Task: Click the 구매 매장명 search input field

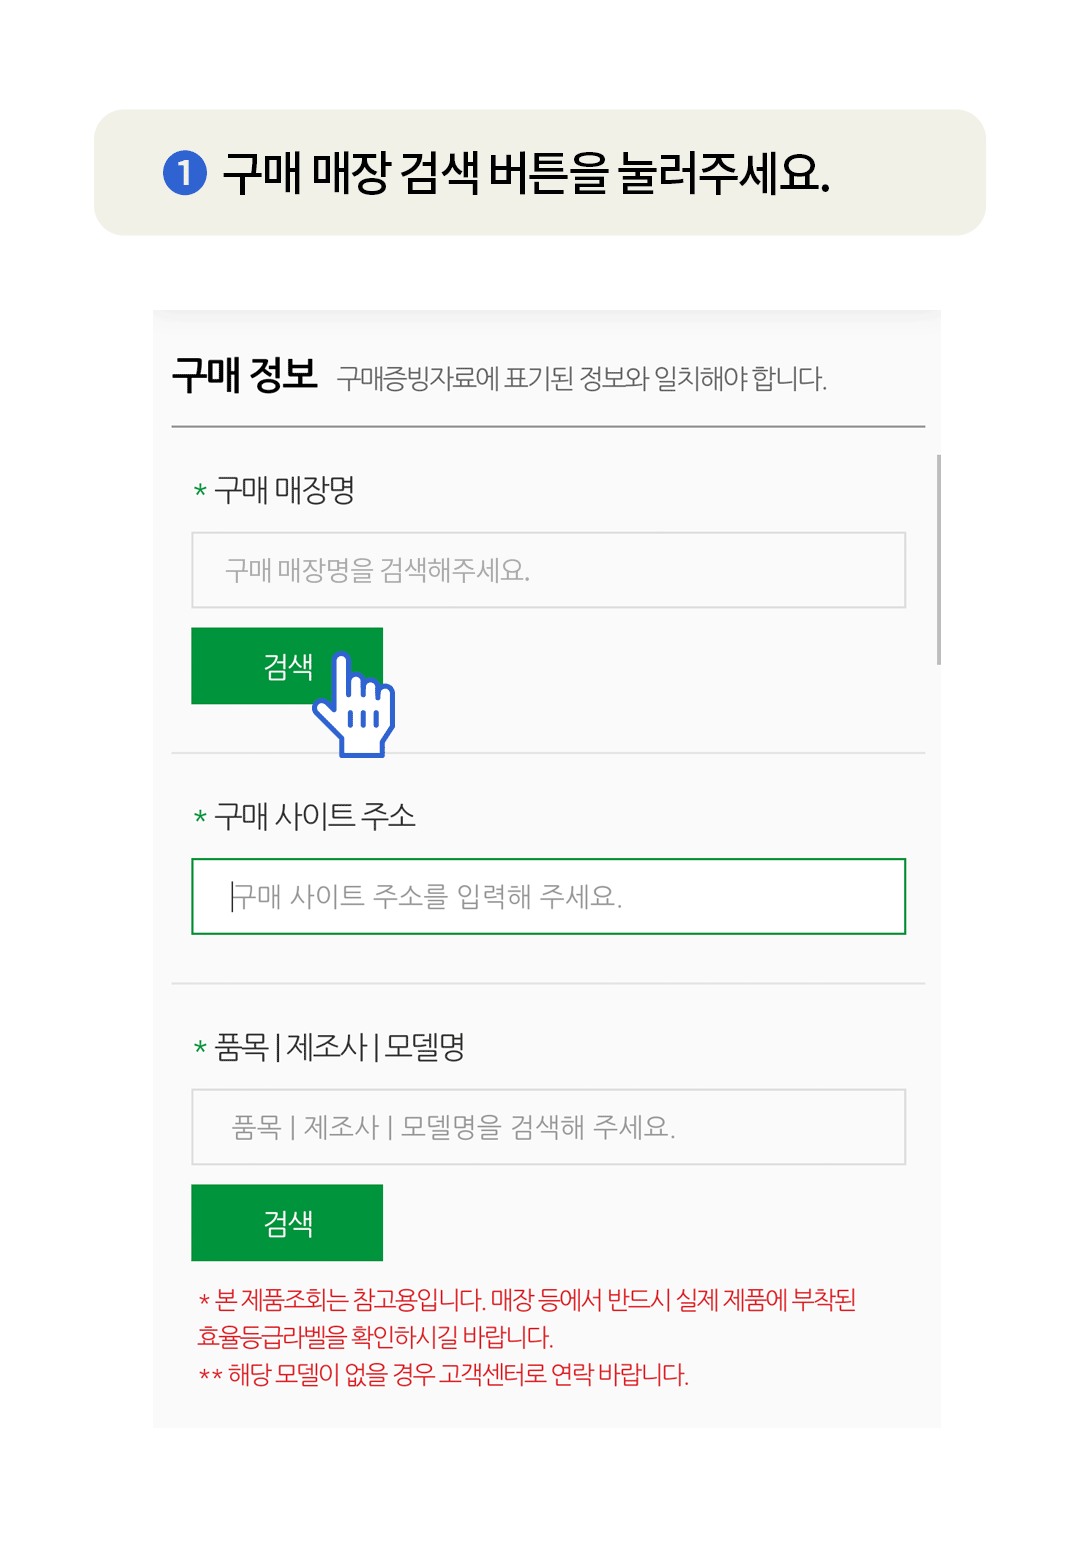Action: (x=548, y=570)
